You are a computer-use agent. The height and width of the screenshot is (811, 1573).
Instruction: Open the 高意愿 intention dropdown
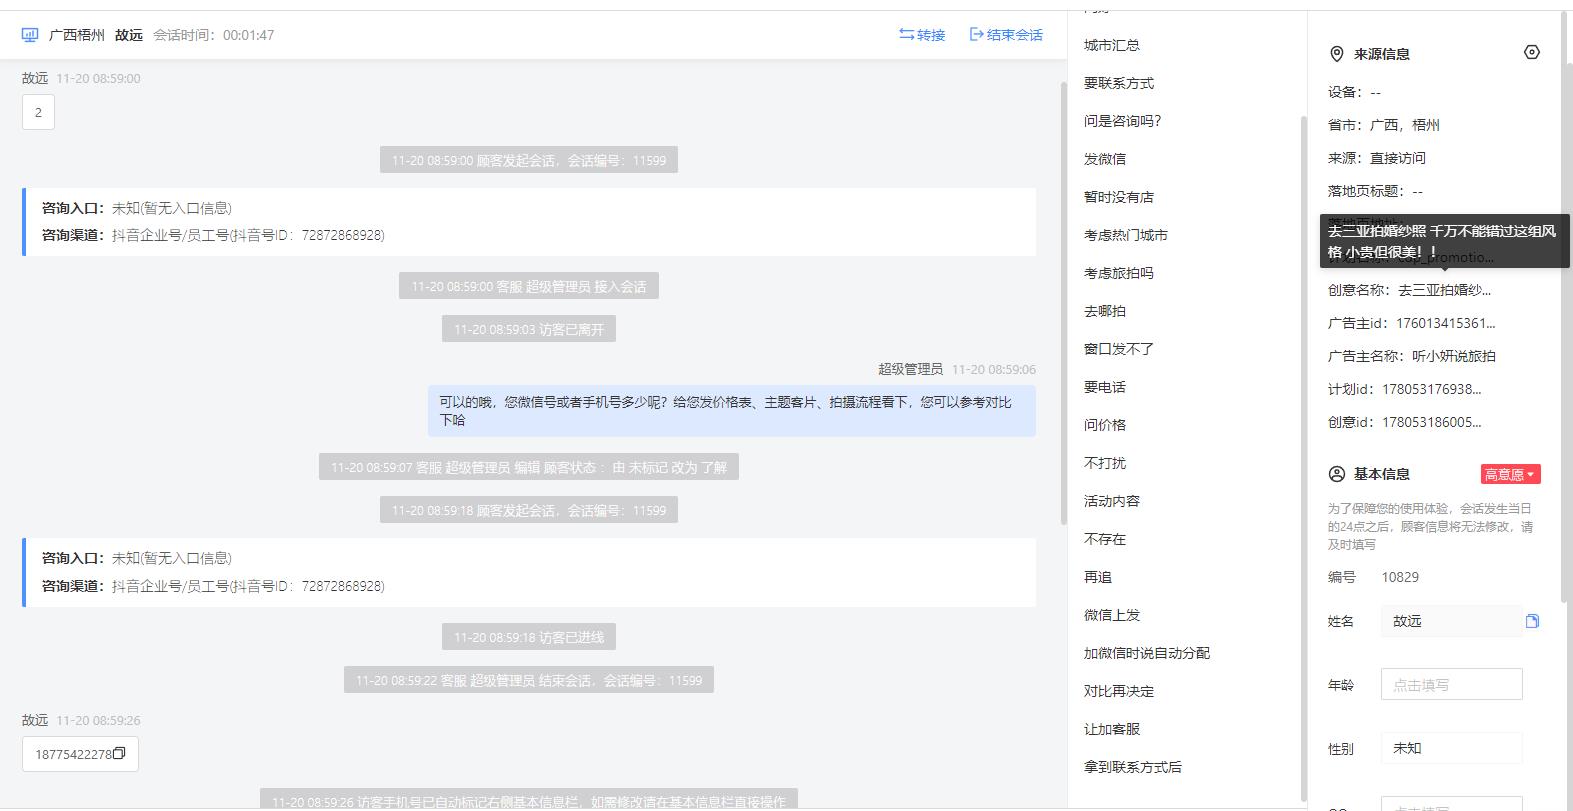pyautogui.click(x=1510, y=474)
